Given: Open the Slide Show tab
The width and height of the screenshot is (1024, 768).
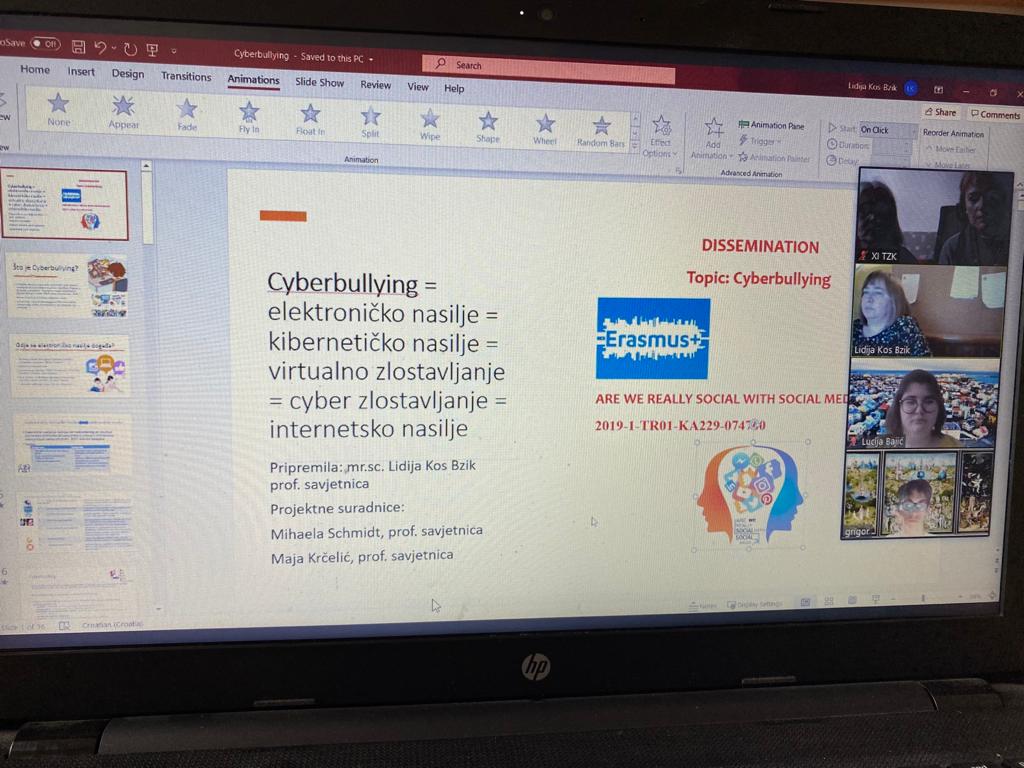Looking at the screenshot, I should [319, 82].
